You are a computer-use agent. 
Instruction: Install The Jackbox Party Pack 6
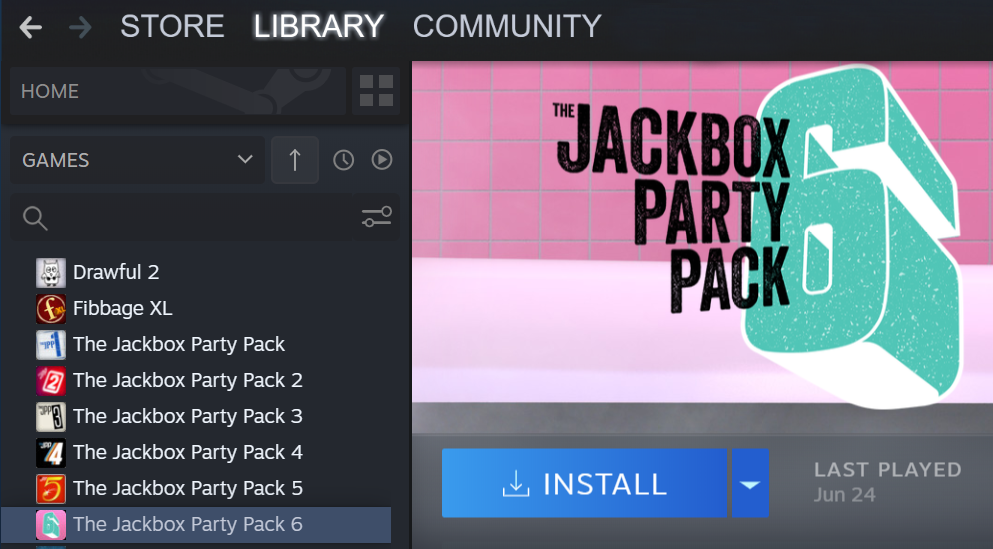point(584,483)
